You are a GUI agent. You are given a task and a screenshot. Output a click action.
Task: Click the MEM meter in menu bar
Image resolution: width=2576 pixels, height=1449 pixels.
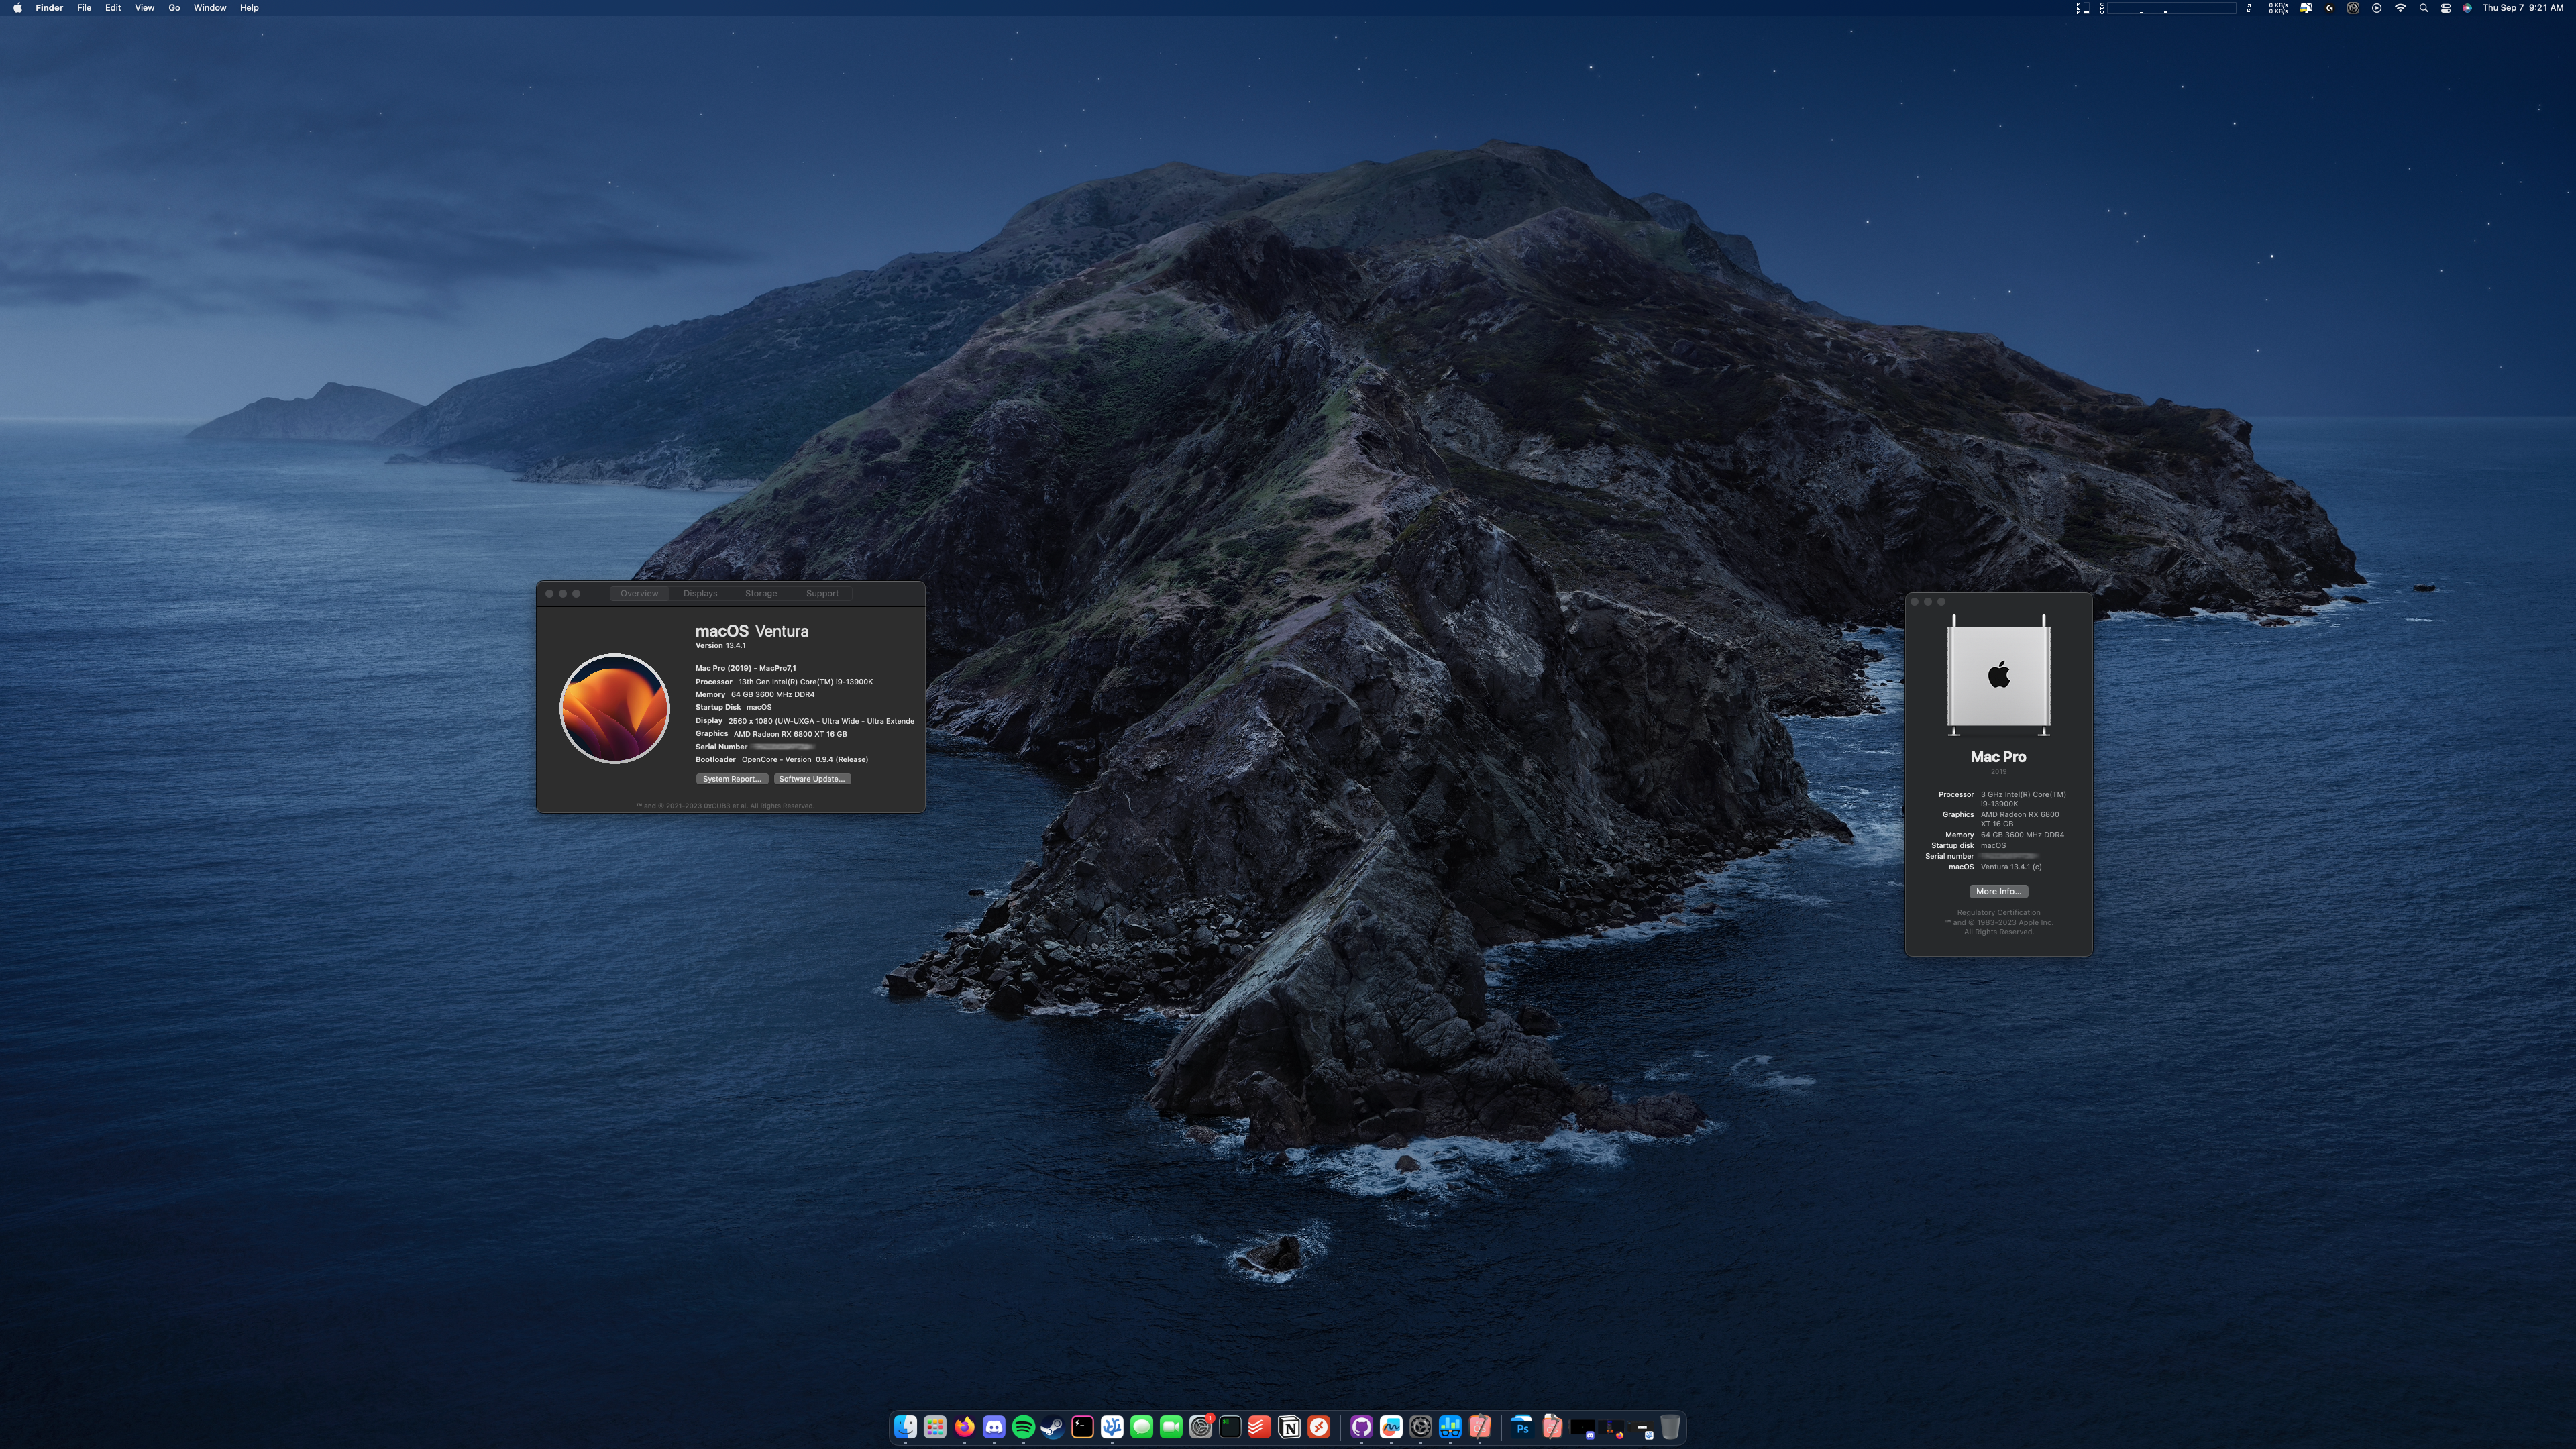[x=2084, y=8]
